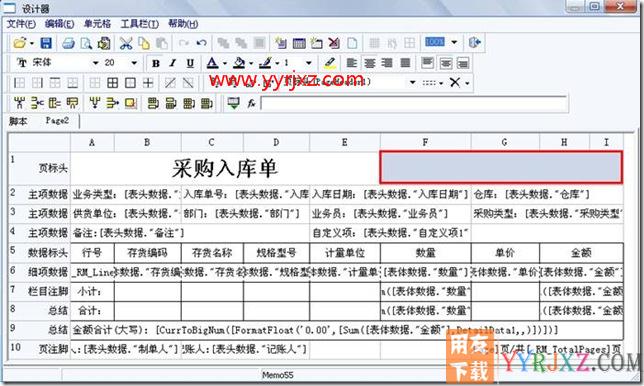This screenshot has height=386, width=644.
Task: Toggle vertical align top
Action: 428,63
